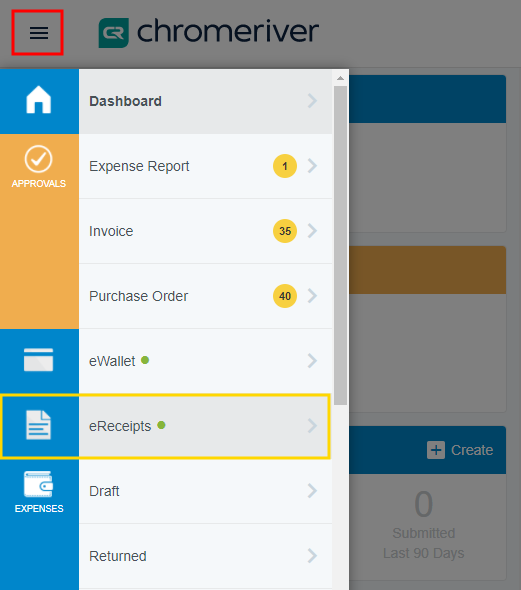Open the Home icon in the sidebar
Image resolution: width=521 pixels, height=590 pixels.
tap(39, 100)
